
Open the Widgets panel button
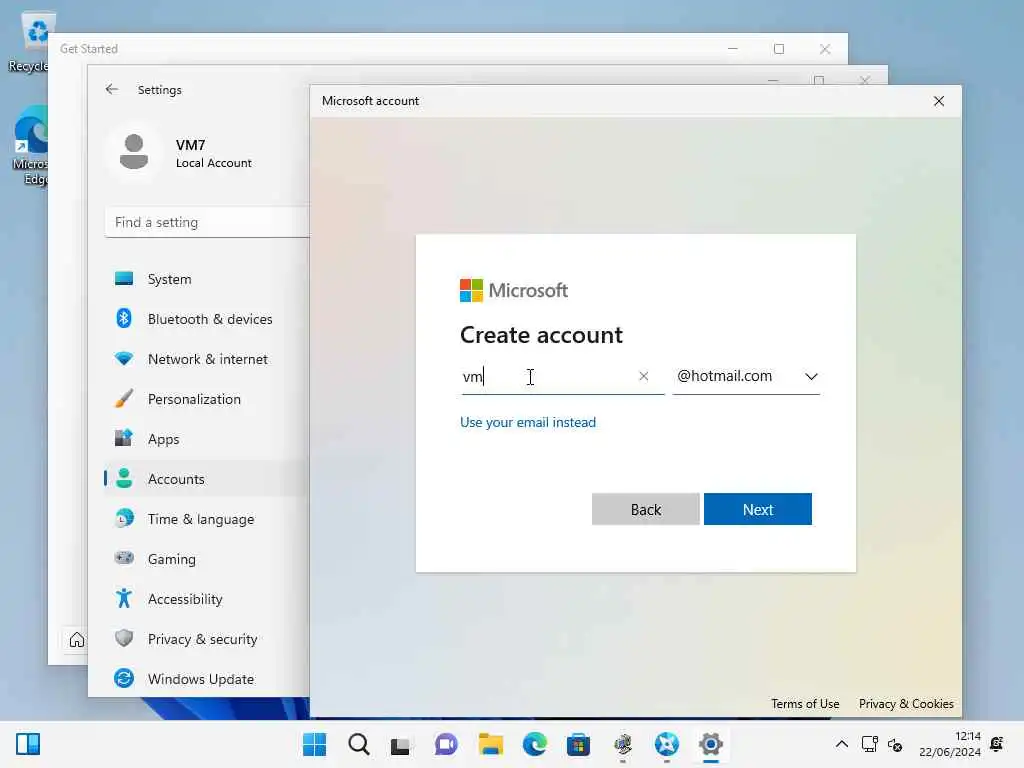[28, 744]
